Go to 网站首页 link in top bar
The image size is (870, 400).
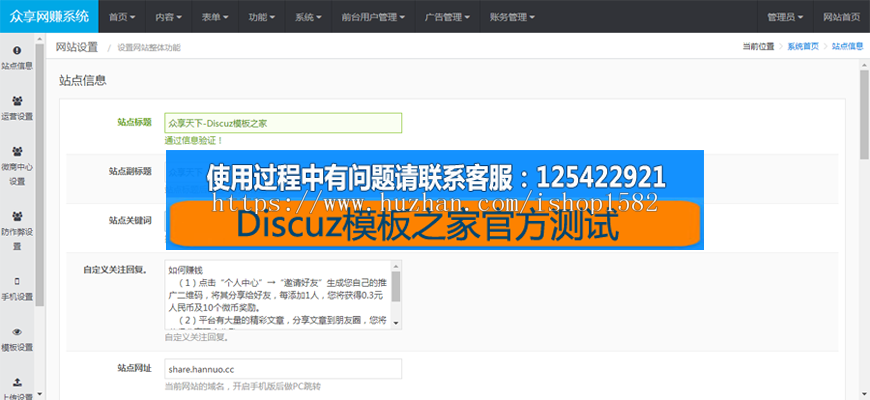click(841, 17)
